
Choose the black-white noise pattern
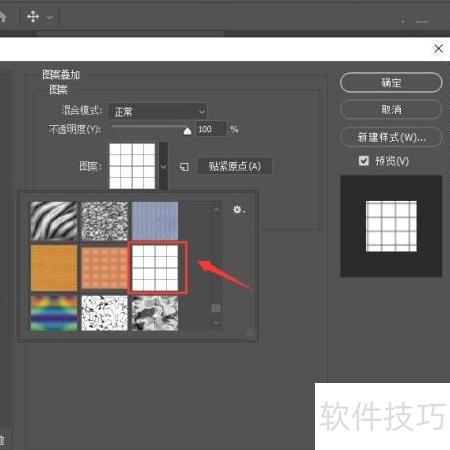pos(105,221)
